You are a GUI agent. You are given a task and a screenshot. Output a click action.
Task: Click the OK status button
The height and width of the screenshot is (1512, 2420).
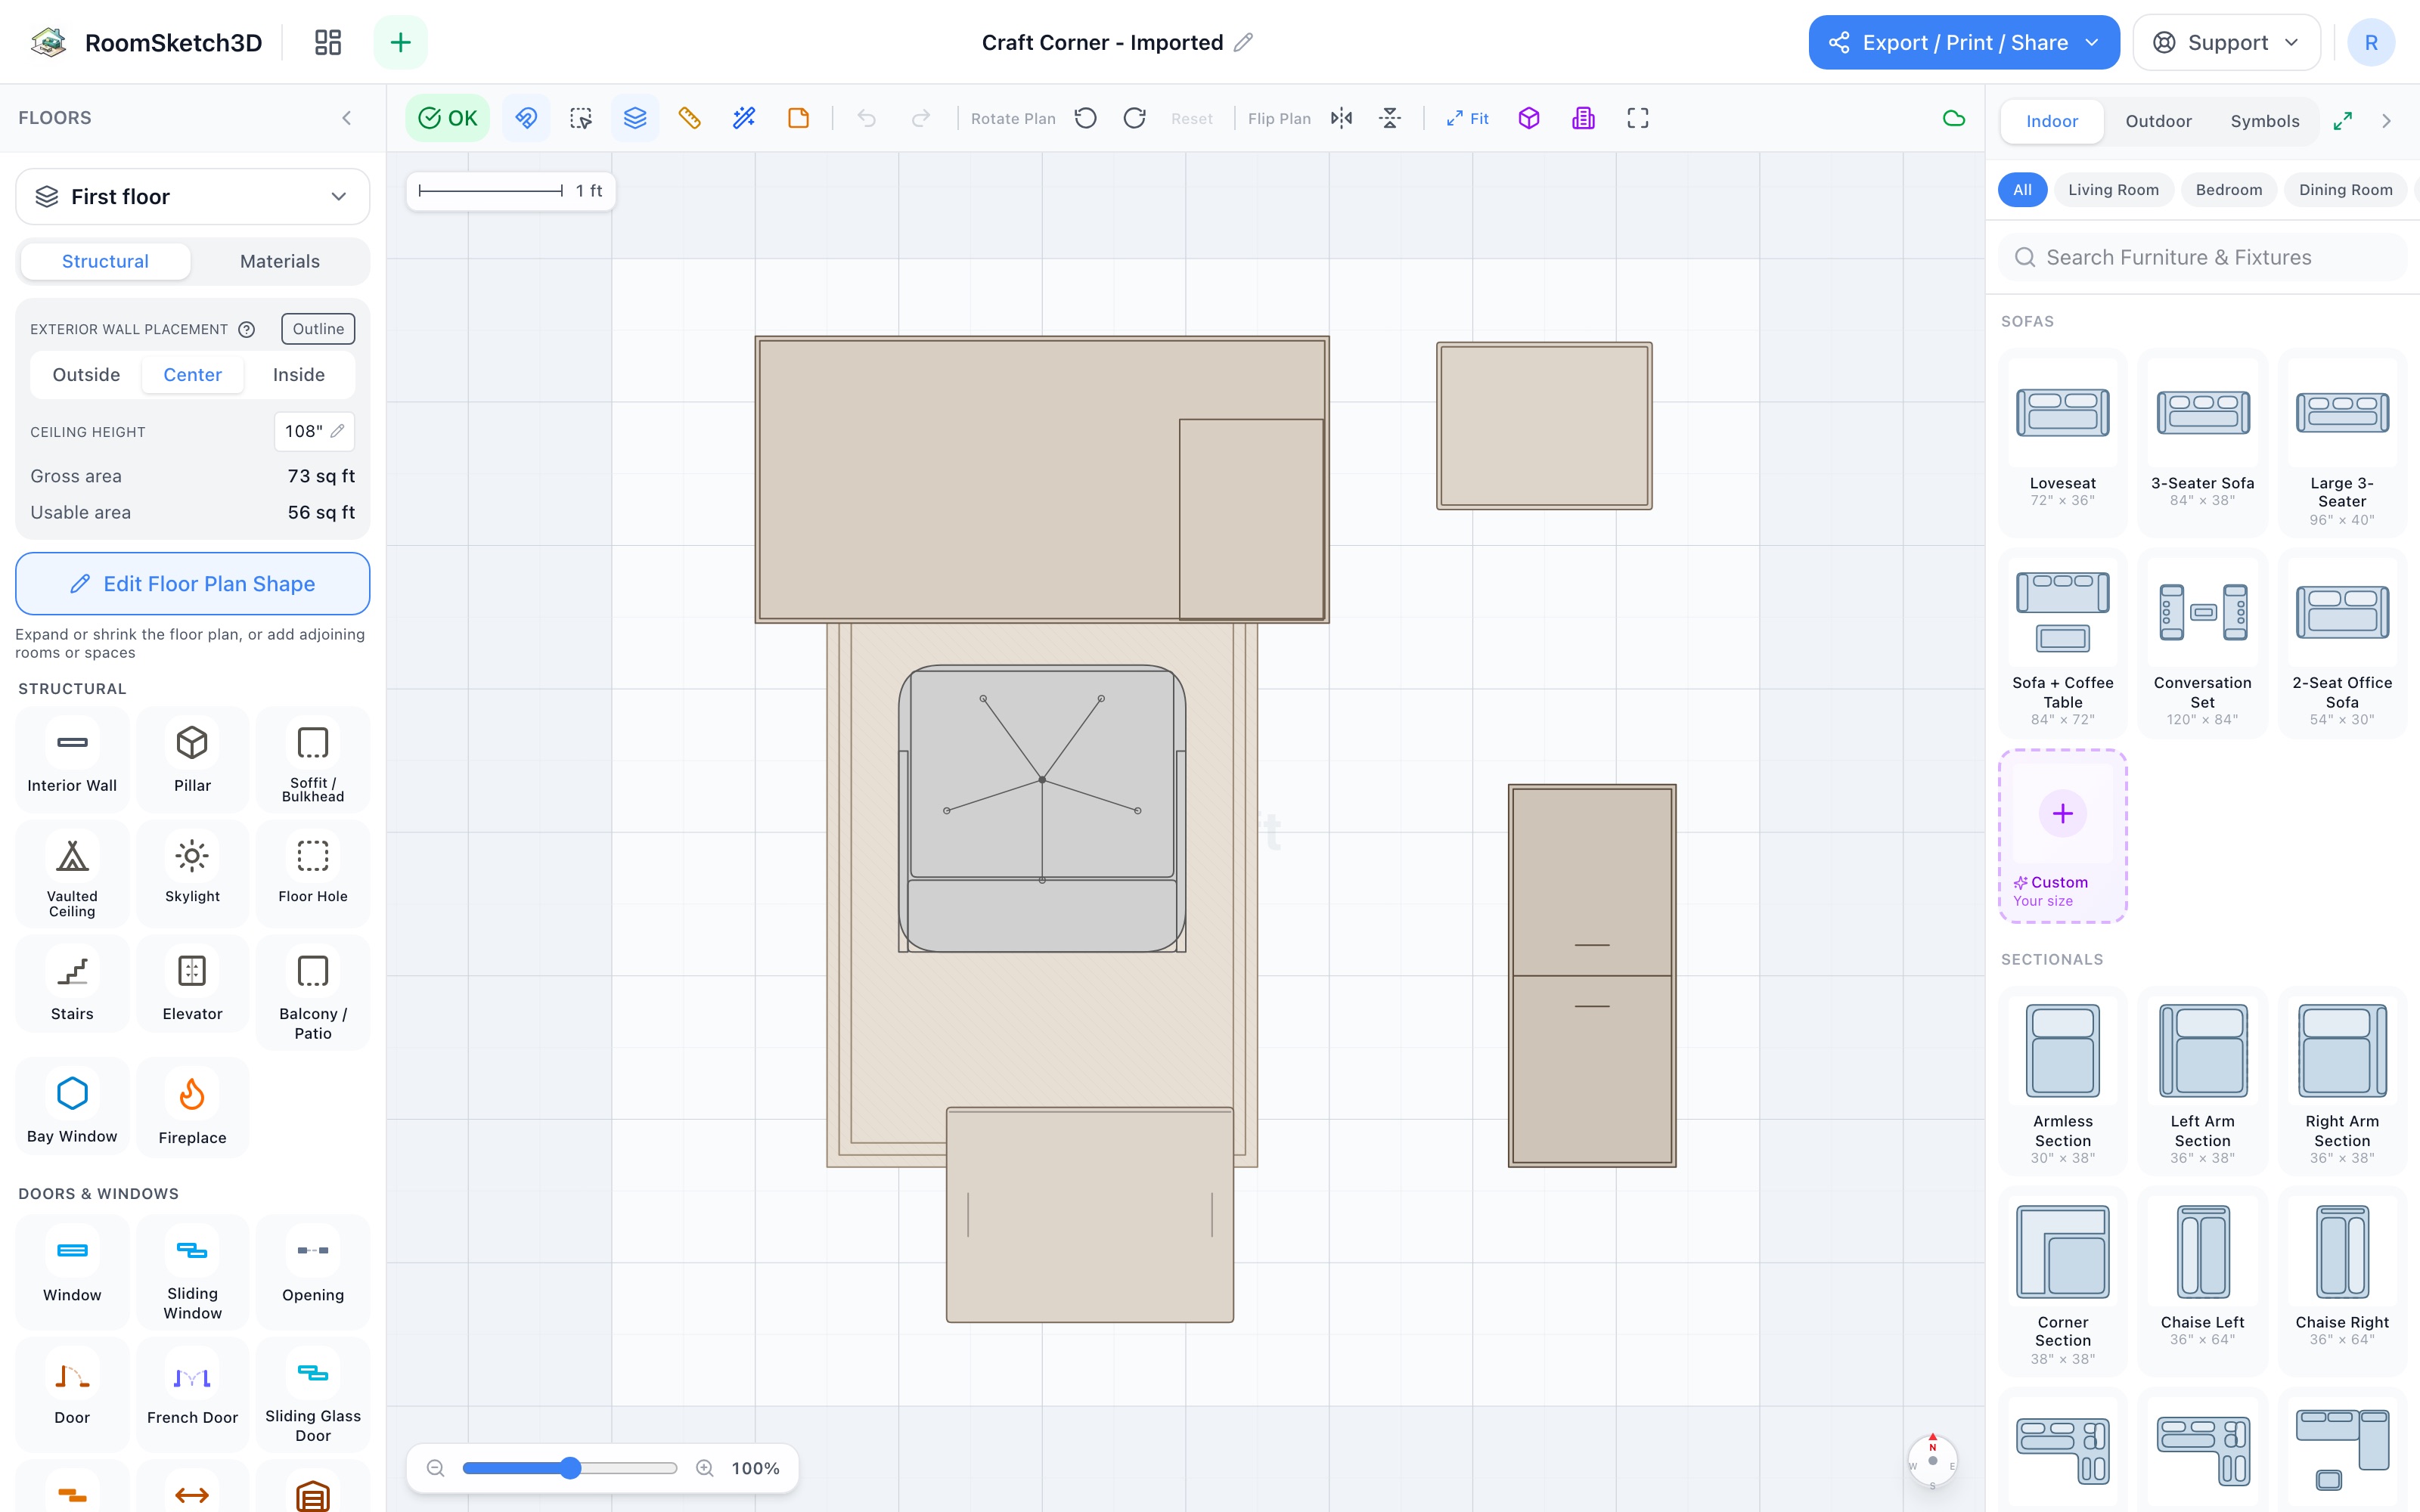tap(447, 118)
